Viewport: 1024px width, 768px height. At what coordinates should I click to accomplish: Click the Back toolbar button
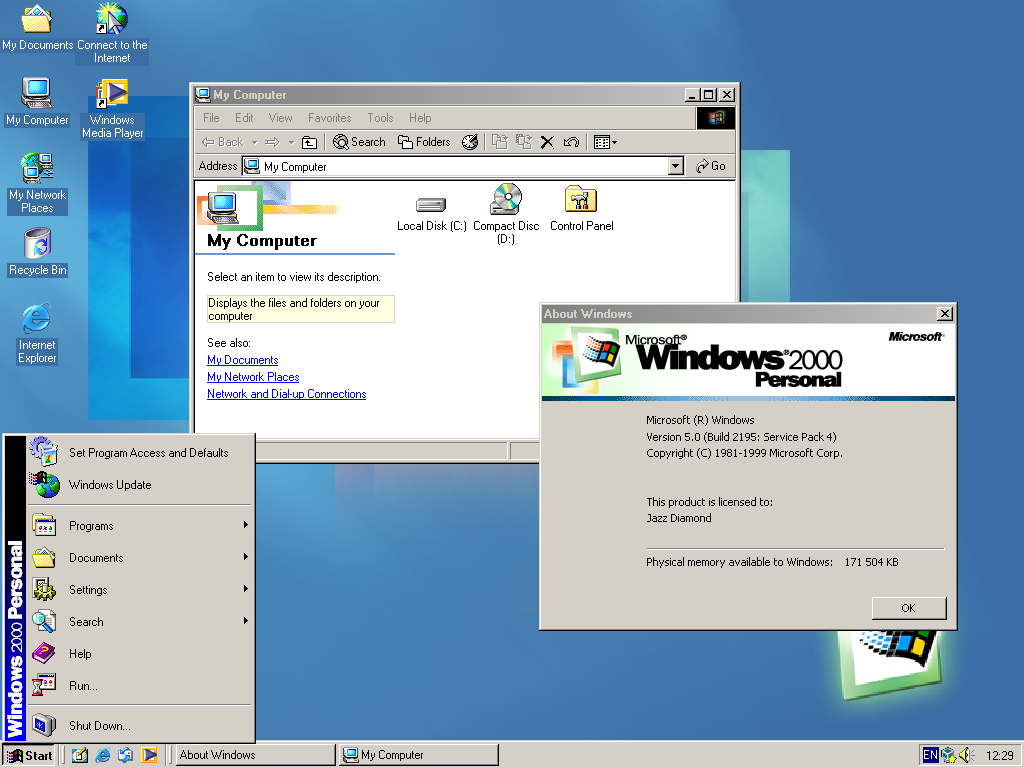[223, 142]
